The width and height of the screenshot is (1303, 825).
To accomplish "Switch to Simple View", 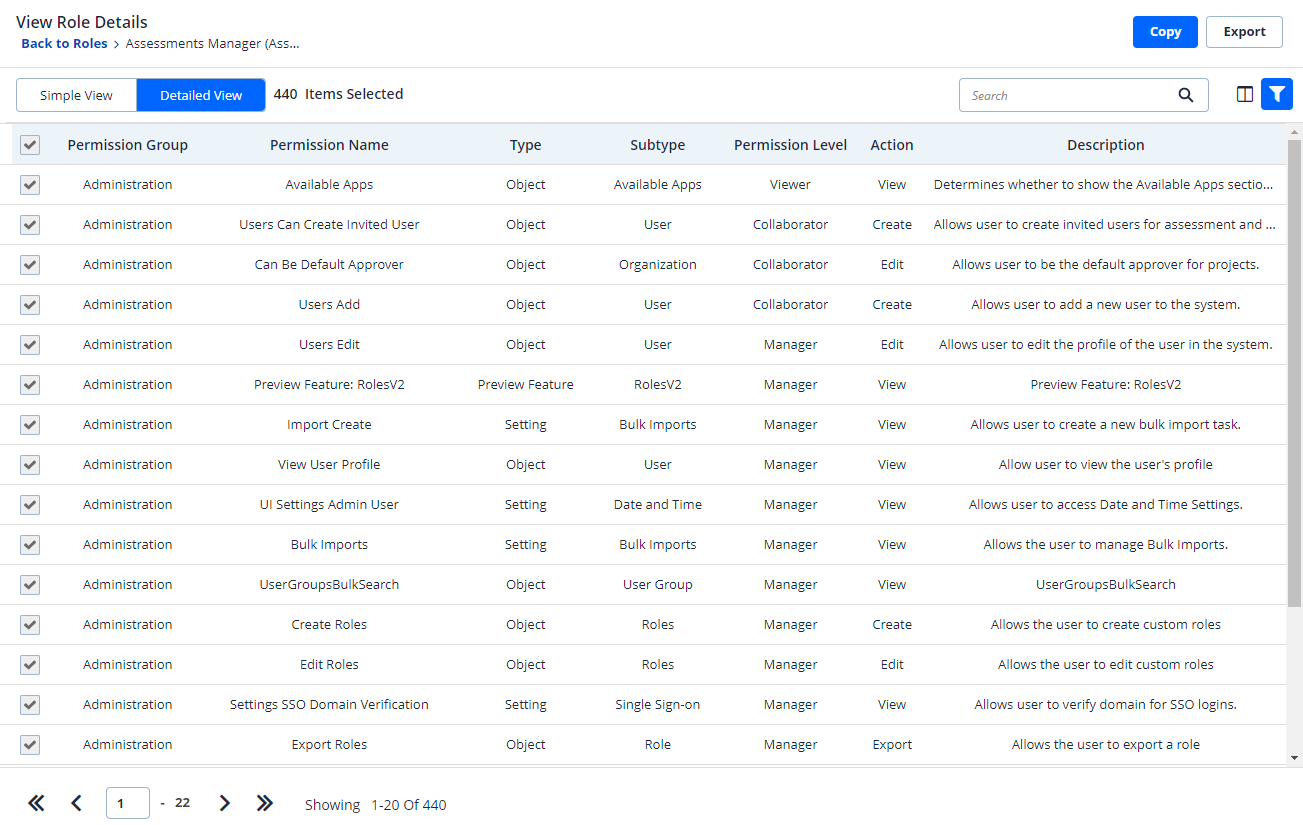I will [76, 94].
